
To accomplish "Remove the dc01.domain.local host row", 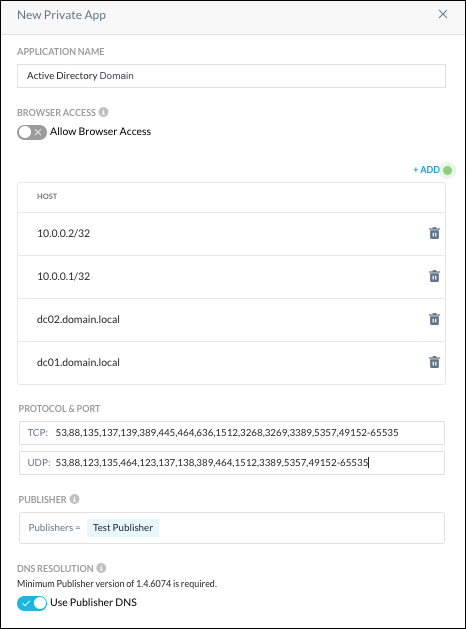I will (434, 362).
